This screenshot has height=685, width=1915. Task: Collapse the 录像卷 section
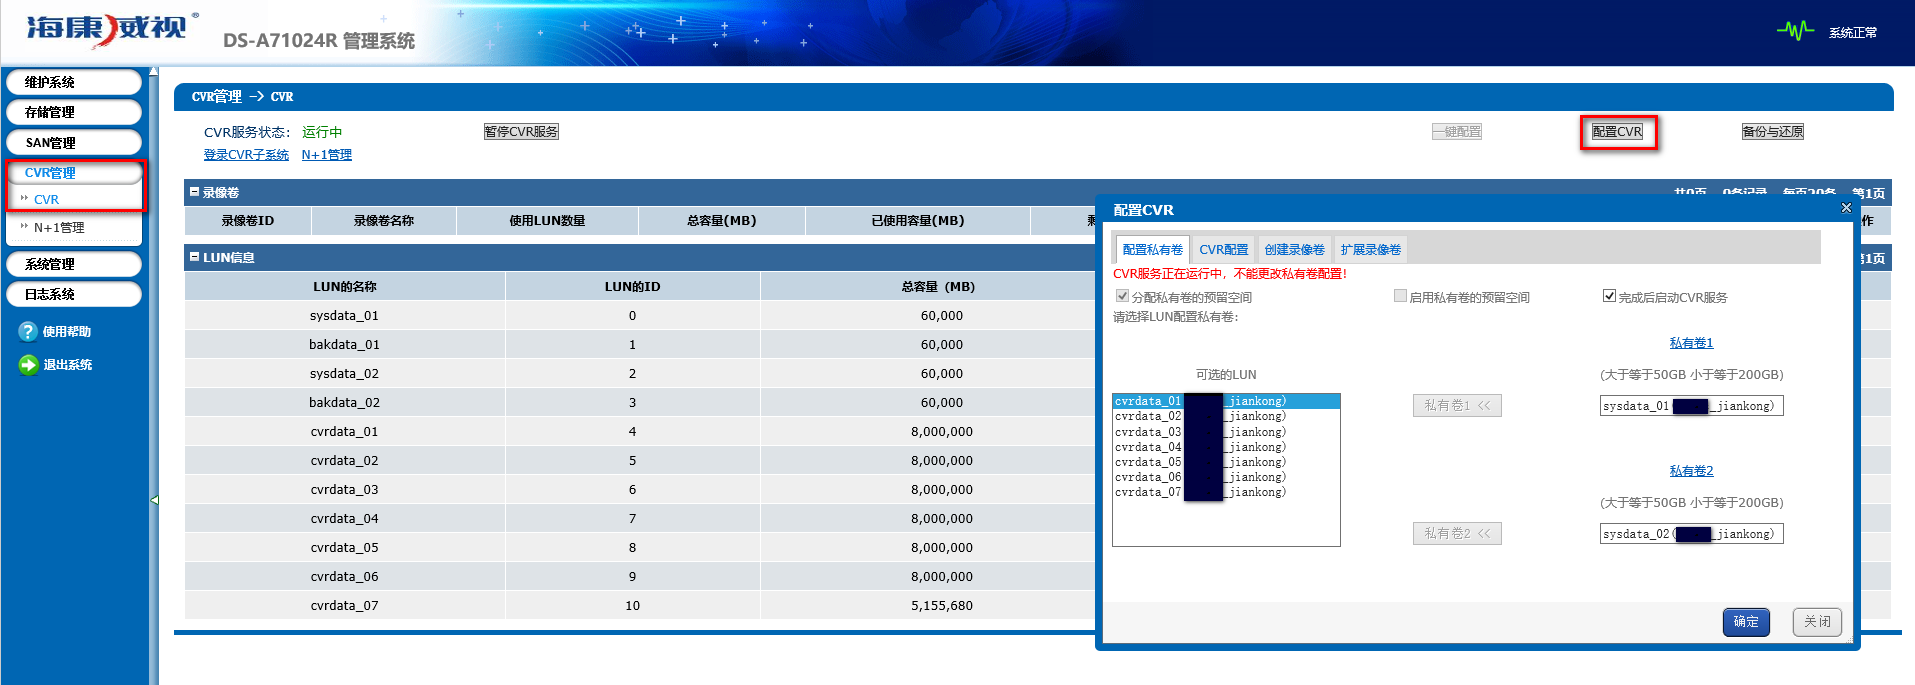click(x=194, y=192)
